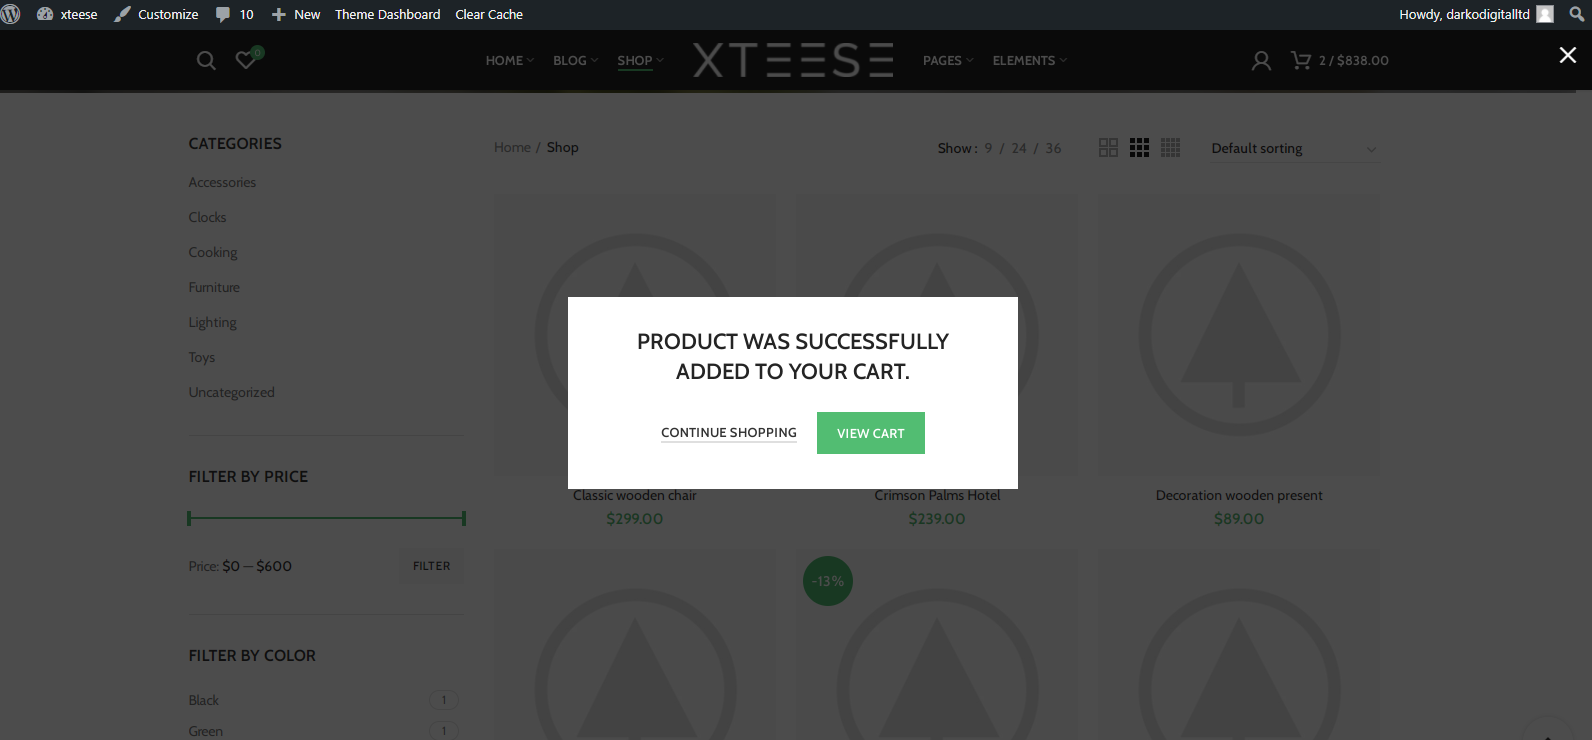The width and height of the screenshot is (1592, 740).
Task: Switch to the three-column grid view
Action: click(1139, 148)
